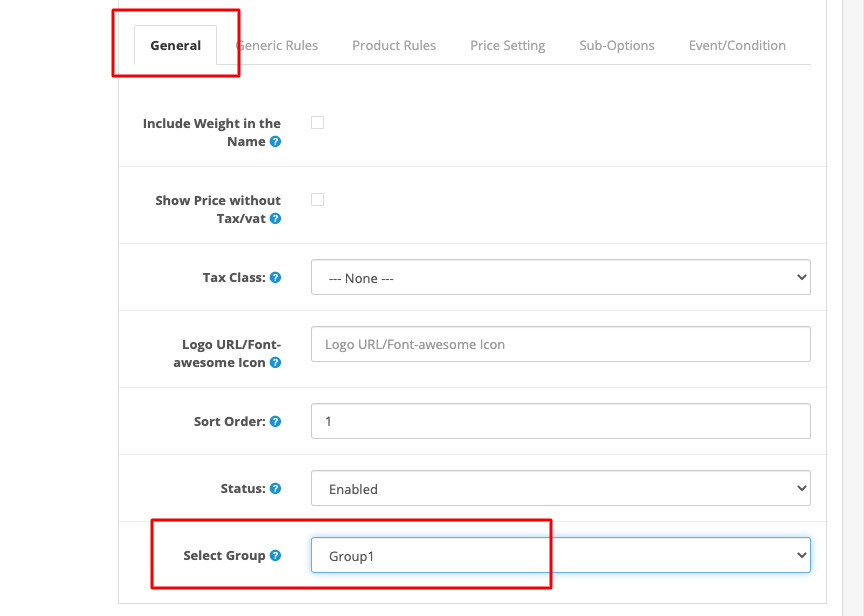Open the Sub-Options tab
Viewport: 864px width, 616px height.
tap(617, 45)
